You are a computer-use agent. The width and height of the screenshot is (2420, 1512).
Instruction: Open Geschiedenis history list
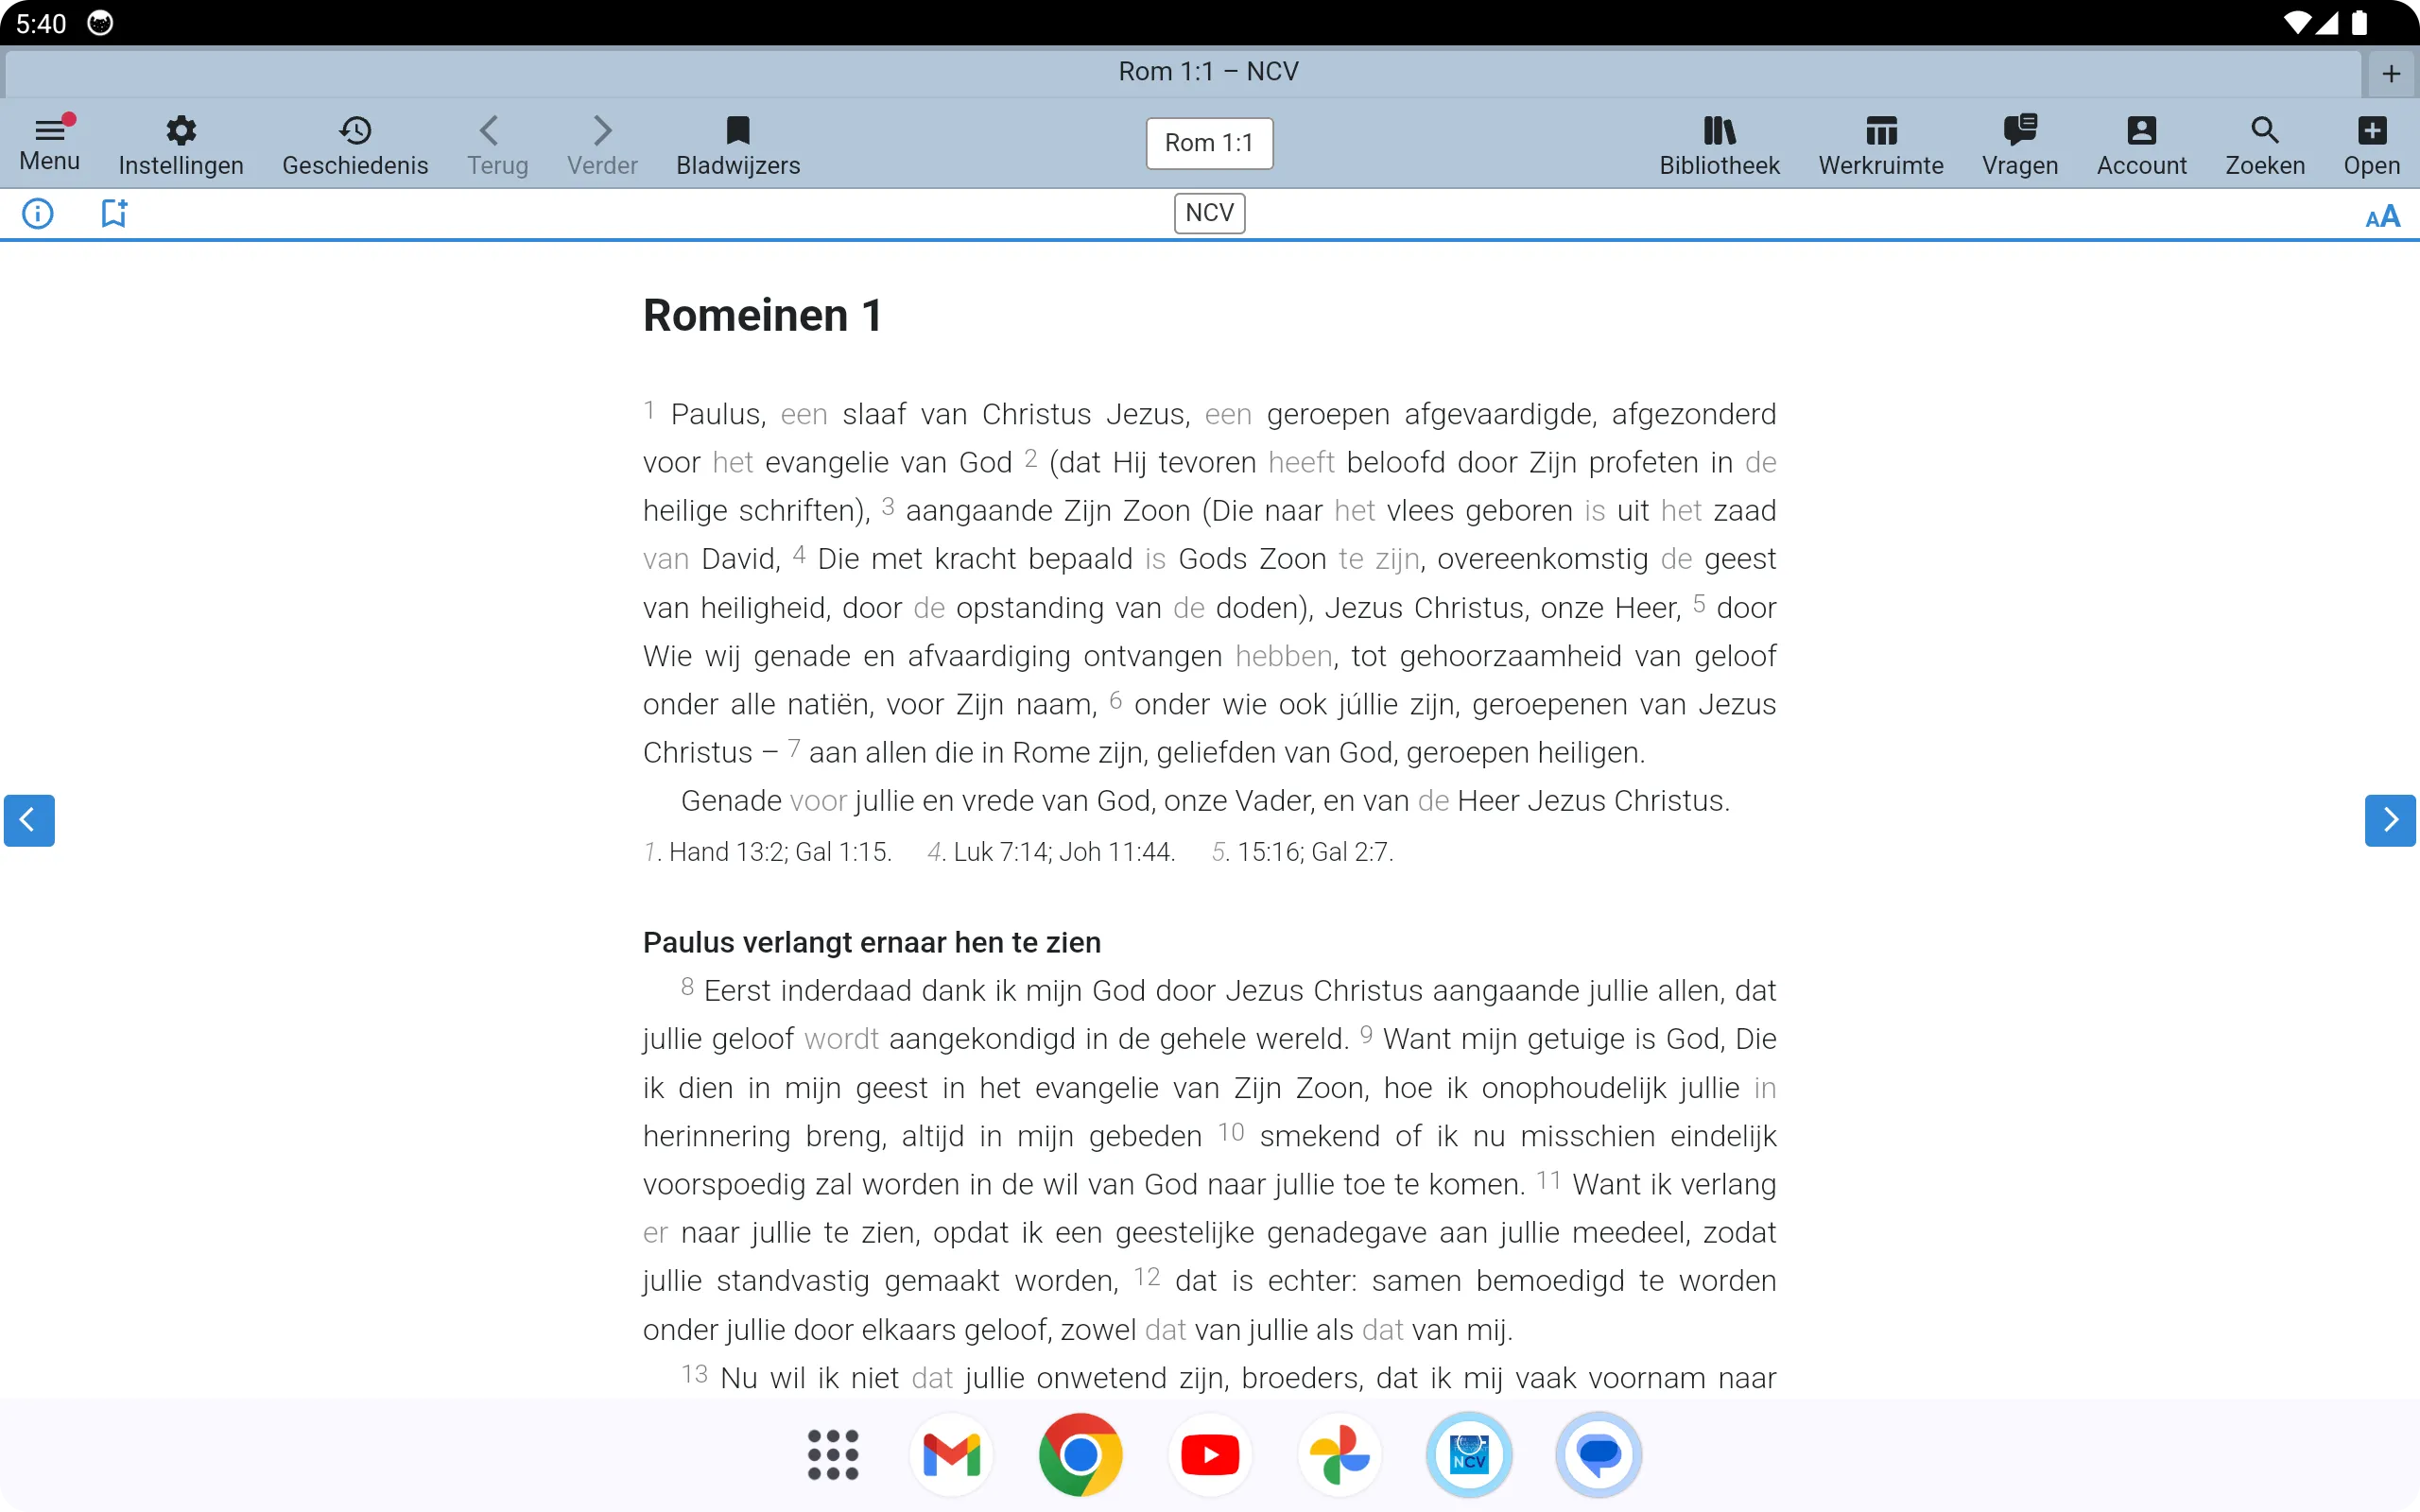point(355,141)
